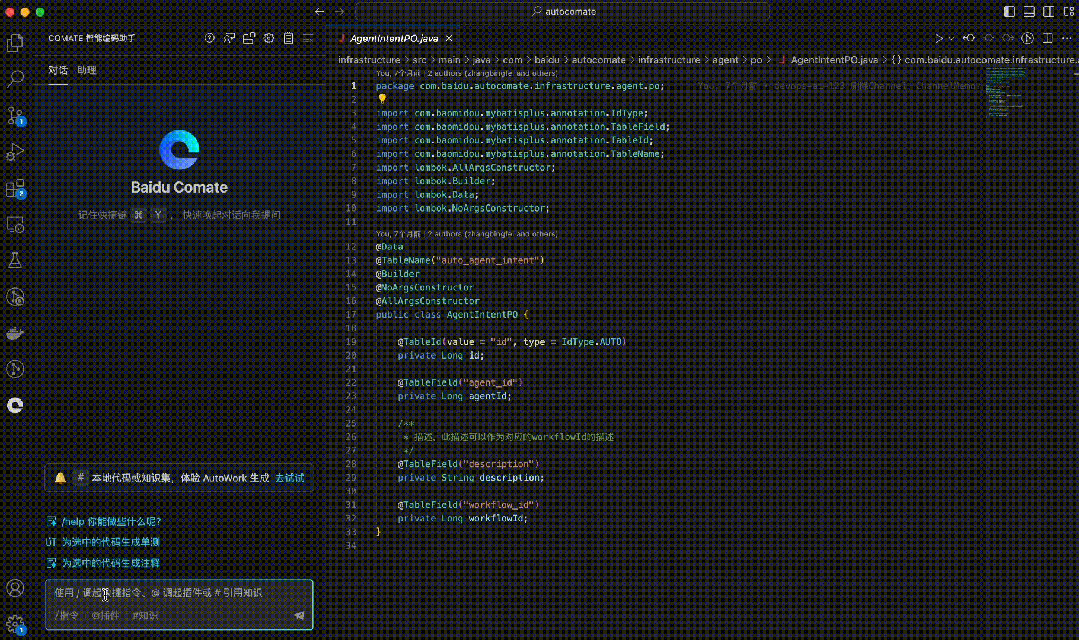This screenshot has height=640, width=1079.
Task: Open the Accounts icon in activity bar
Action: pyautogui.click(x=15, y=588)
